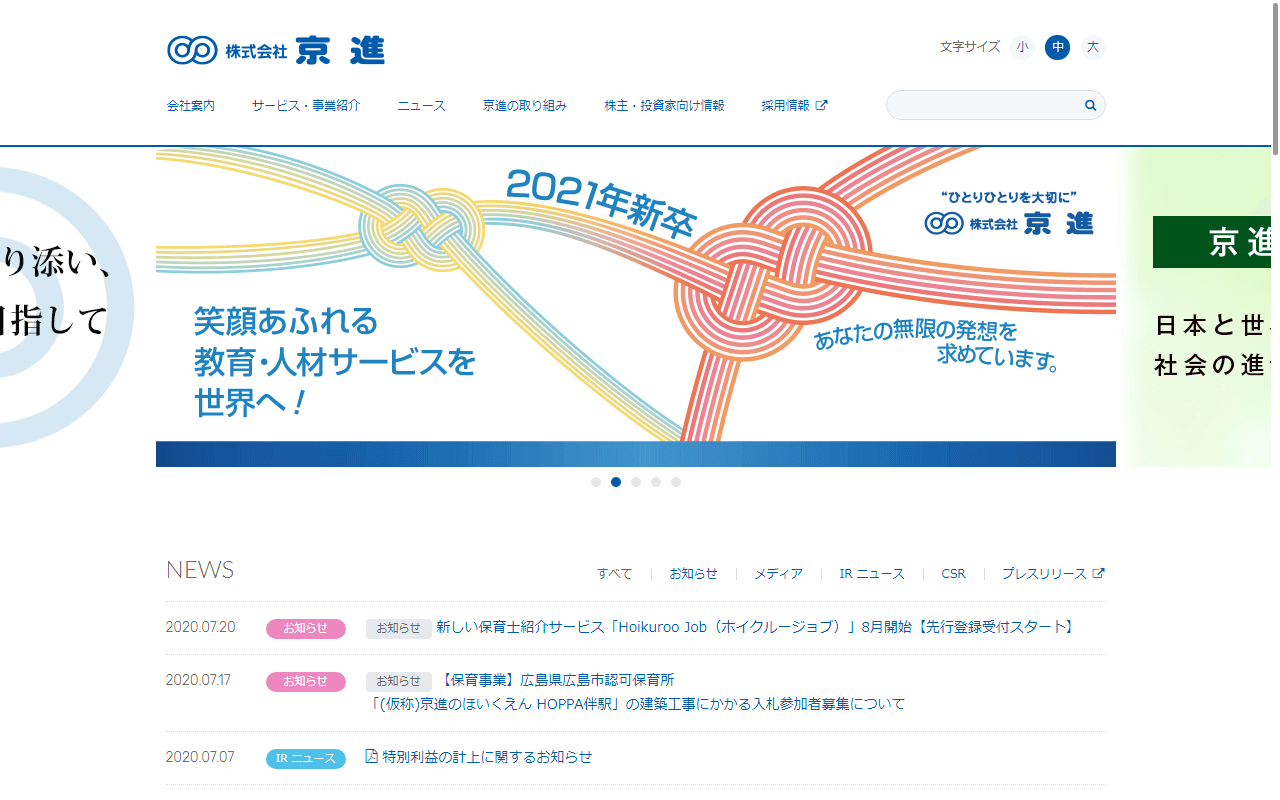1280x800 pixels.
Task: Open the 会社案内 menu
Action: 191,105
